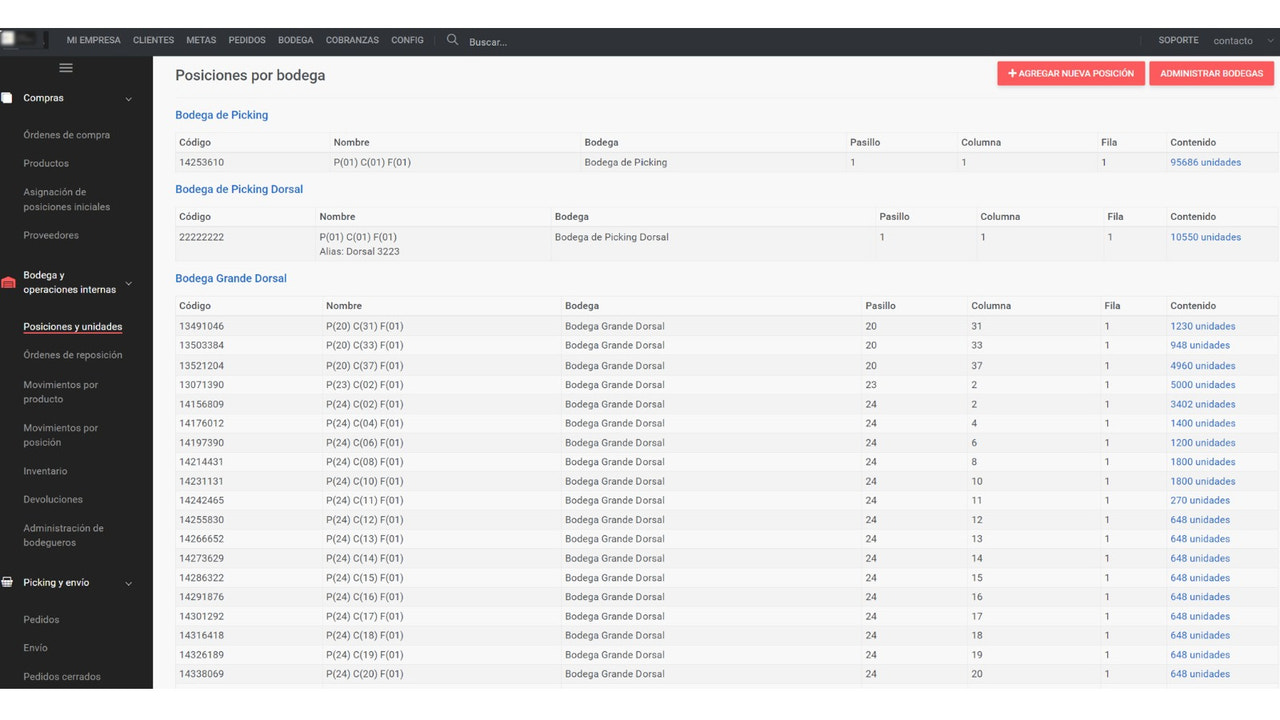Open the MI EMPRESA menu

pos(94,41)
